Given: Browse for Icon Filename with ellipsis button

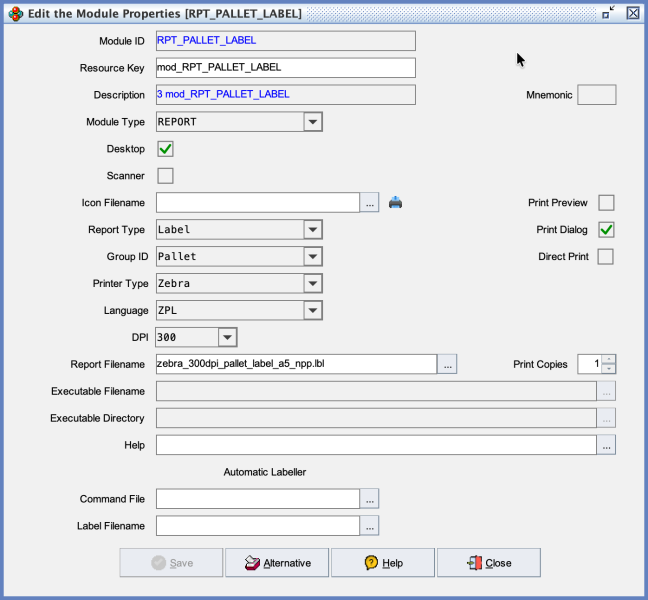Looking at the screenshot, I should tap(369, 202).
